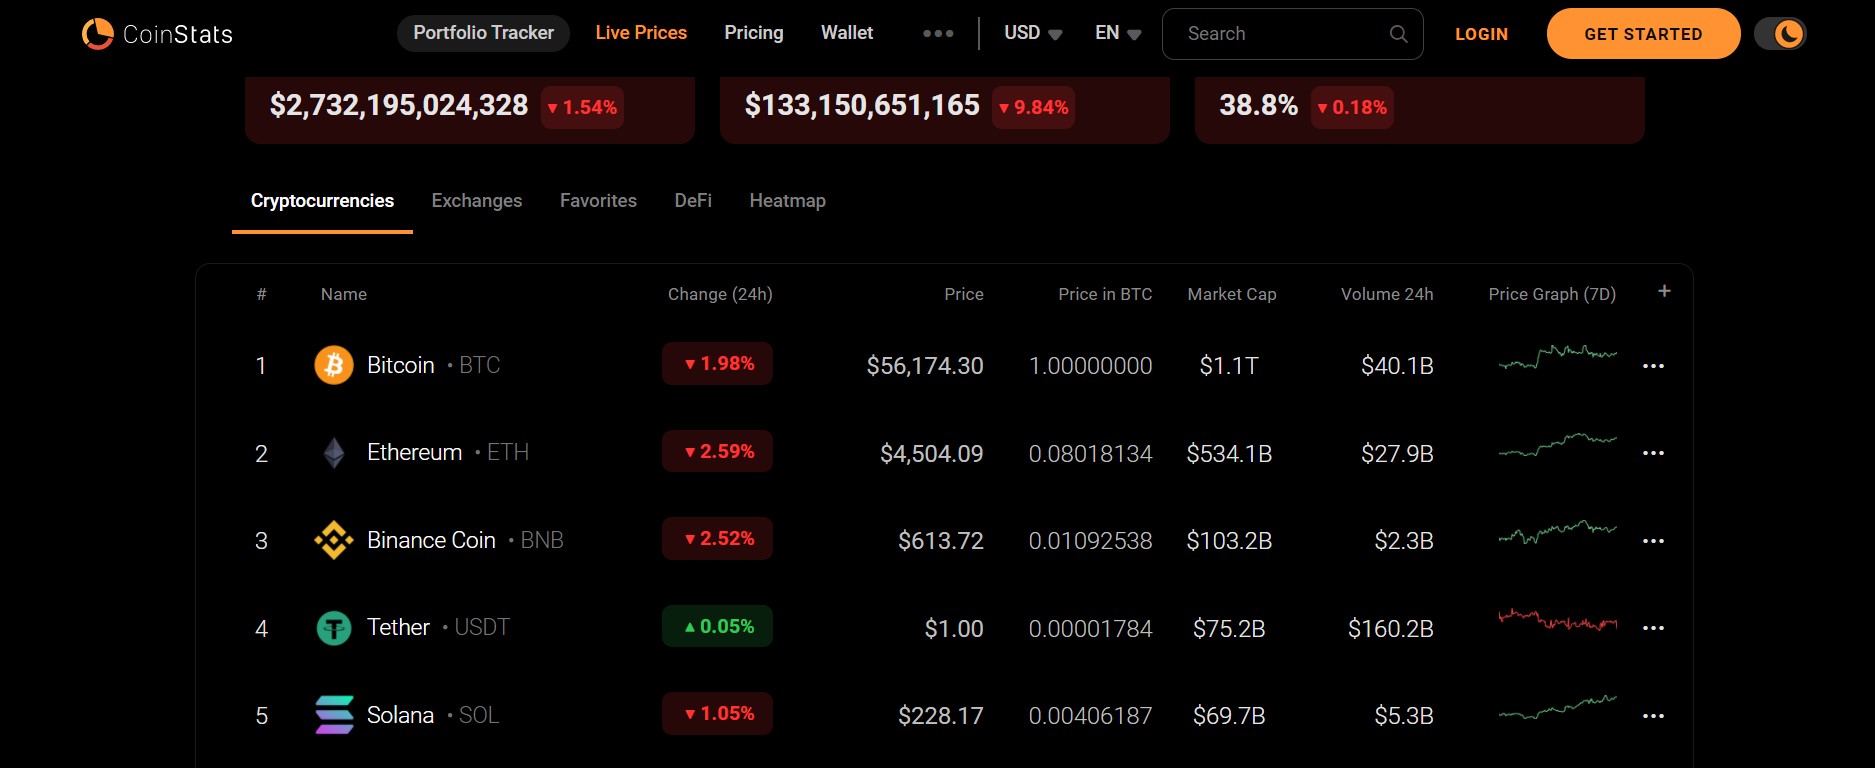Viewport: 1875px width, 768px height.
Task: Open the EN language dropdown
Action: [1118, 33]
